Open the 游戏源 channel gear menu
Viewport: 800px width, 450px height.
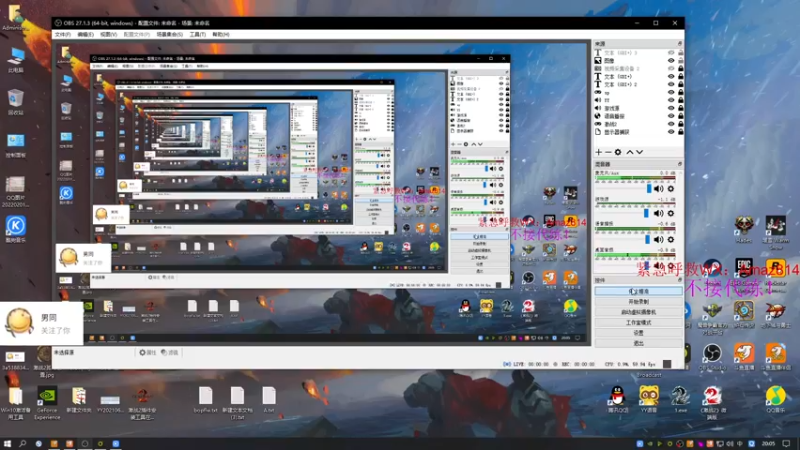point(671,213)
